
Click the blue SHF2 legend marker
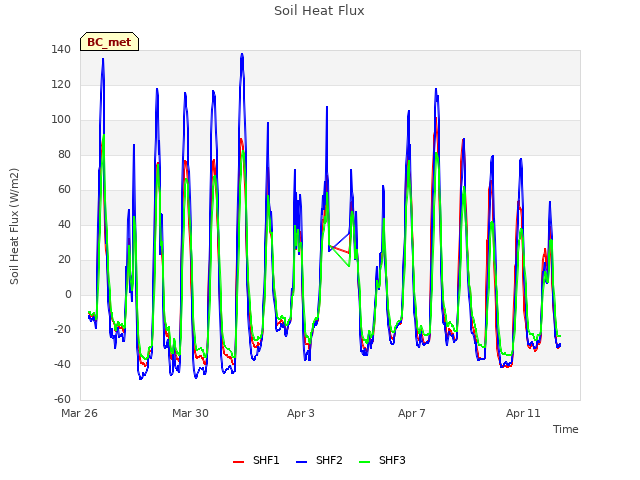pyautogui.click(x=301, y=462)
